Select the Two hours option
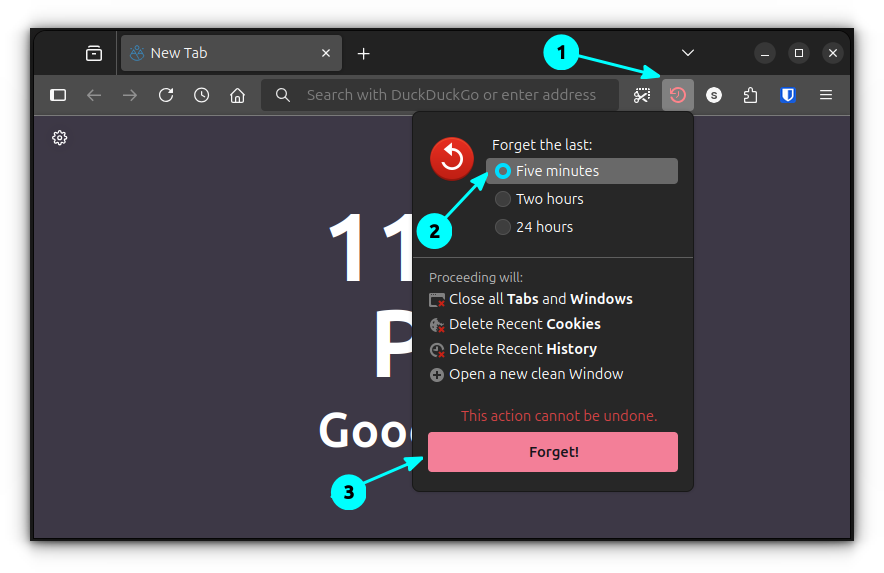Image resolution: width=884 pixels, height=573 pixels. 503,199
